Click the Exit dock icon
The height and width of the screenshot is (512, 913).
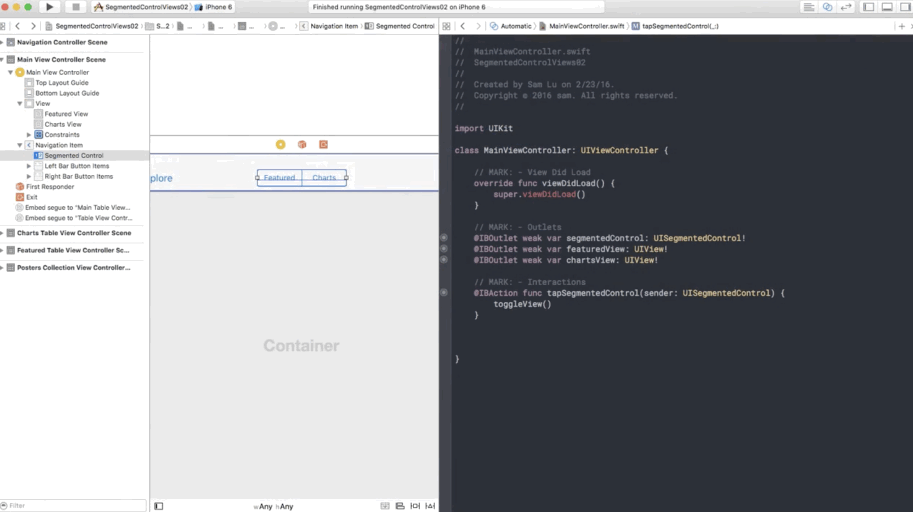[323, 144]
